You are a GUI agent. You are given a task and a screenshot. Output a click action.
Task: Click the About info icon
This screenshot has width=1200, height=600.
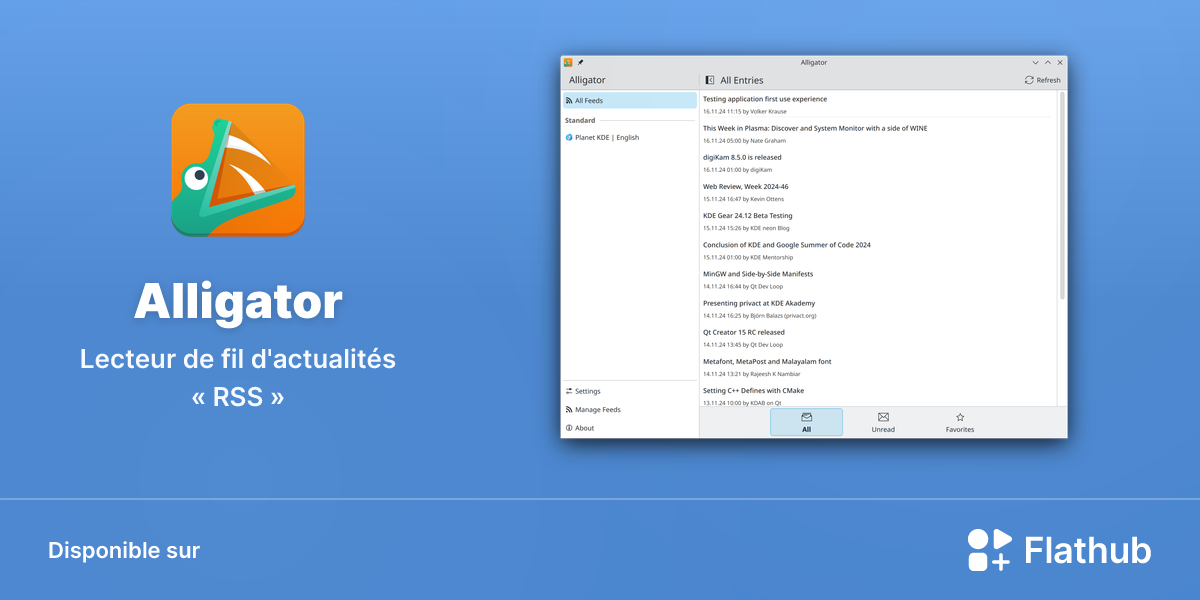pyautogui.click(x=569, y=428)
